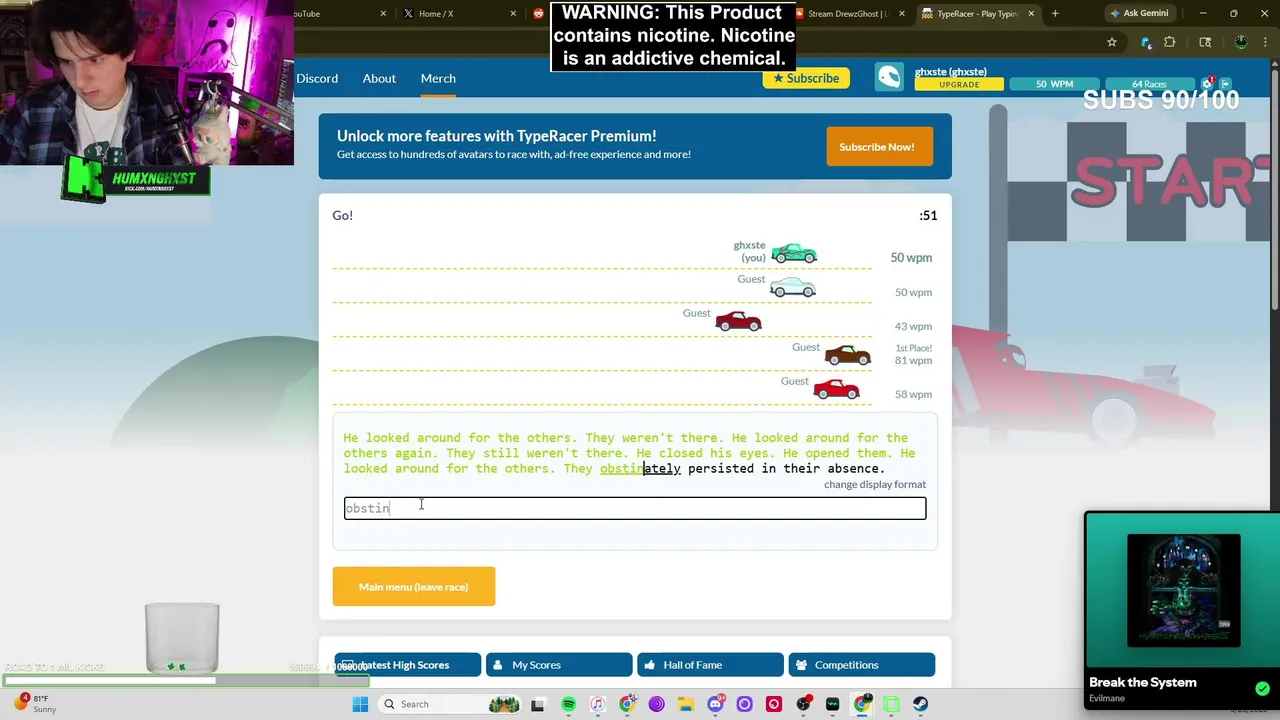Click the tab search/media icon in toolbar

coord(1205,42)
